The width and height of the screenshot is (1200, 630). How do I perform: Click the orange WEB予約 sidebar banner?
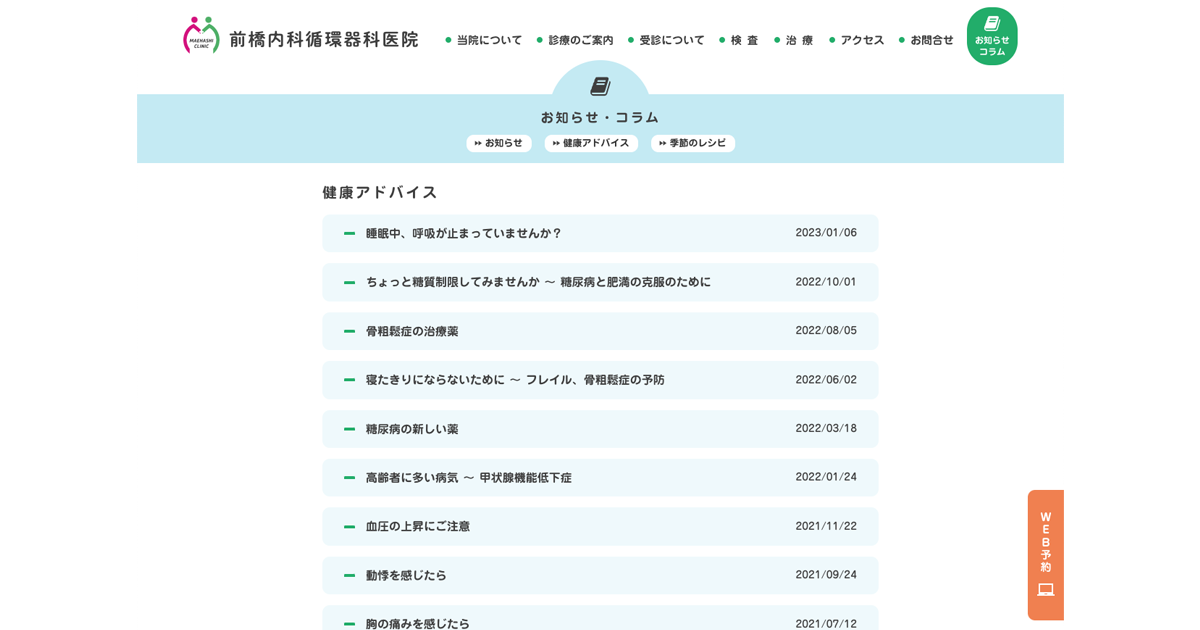pyautogui.click(x=1046, y=555)
